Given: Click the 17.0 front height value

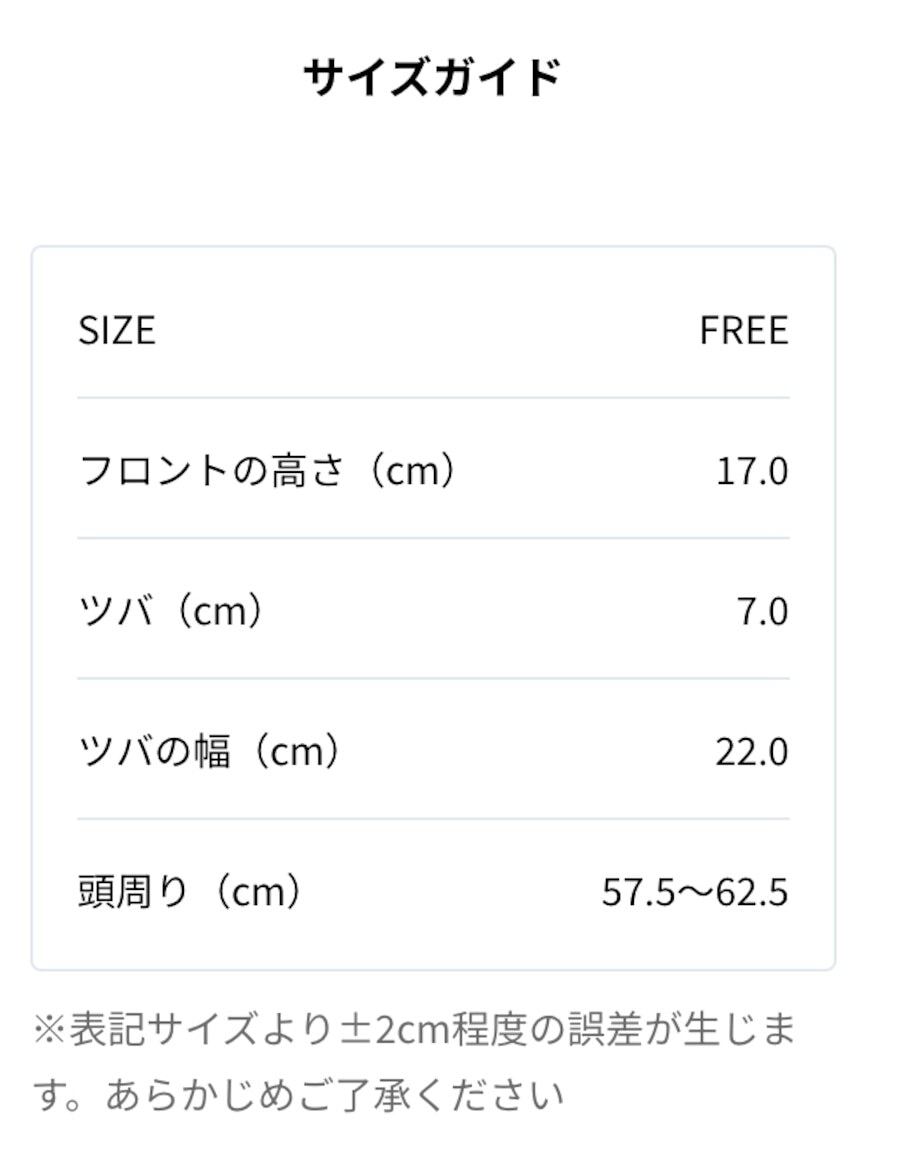Looking at the screenshot, I should coord(752,471).
